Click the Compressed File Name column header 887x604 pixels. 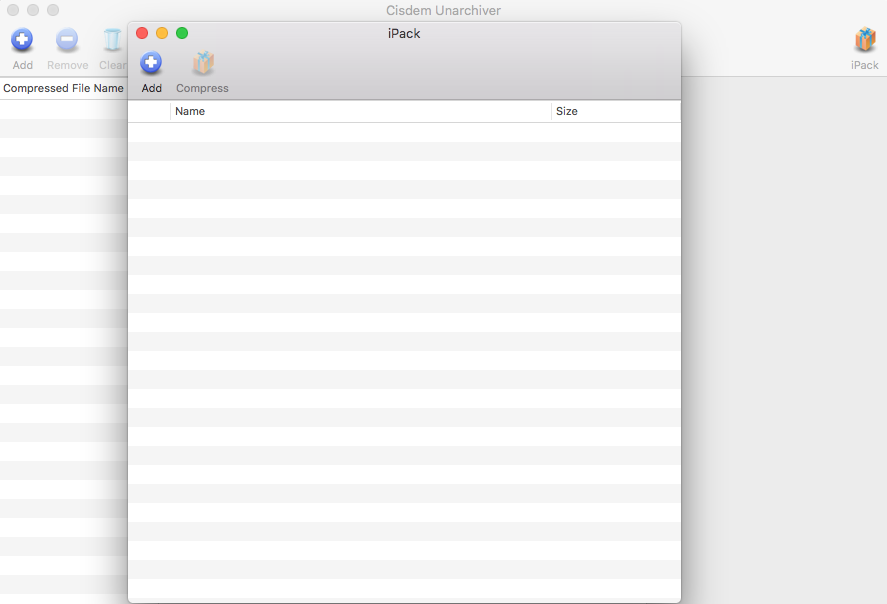pyautogui.click(x=63, y=88)
